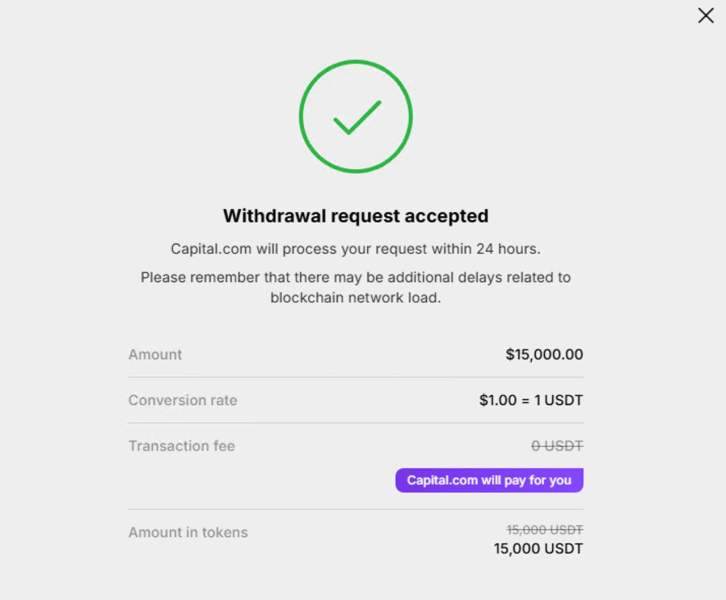Click the green checkmark success icon
The width and height of the screenshot is (726, 600).
(x=357, y=117)
